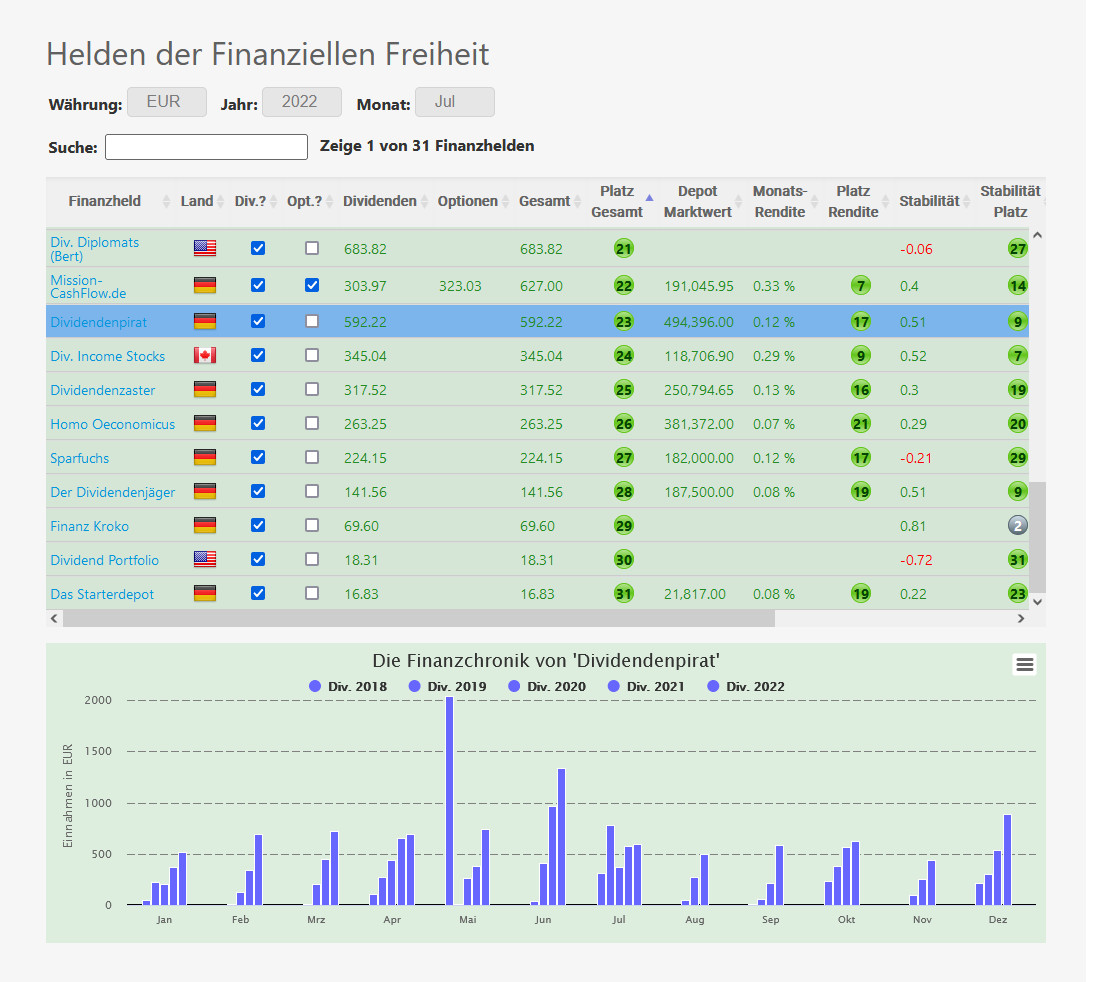Click the silver stability medal for Finanz Kroko
This screenshot has height=982, width=1097.
click(1018, 526)
